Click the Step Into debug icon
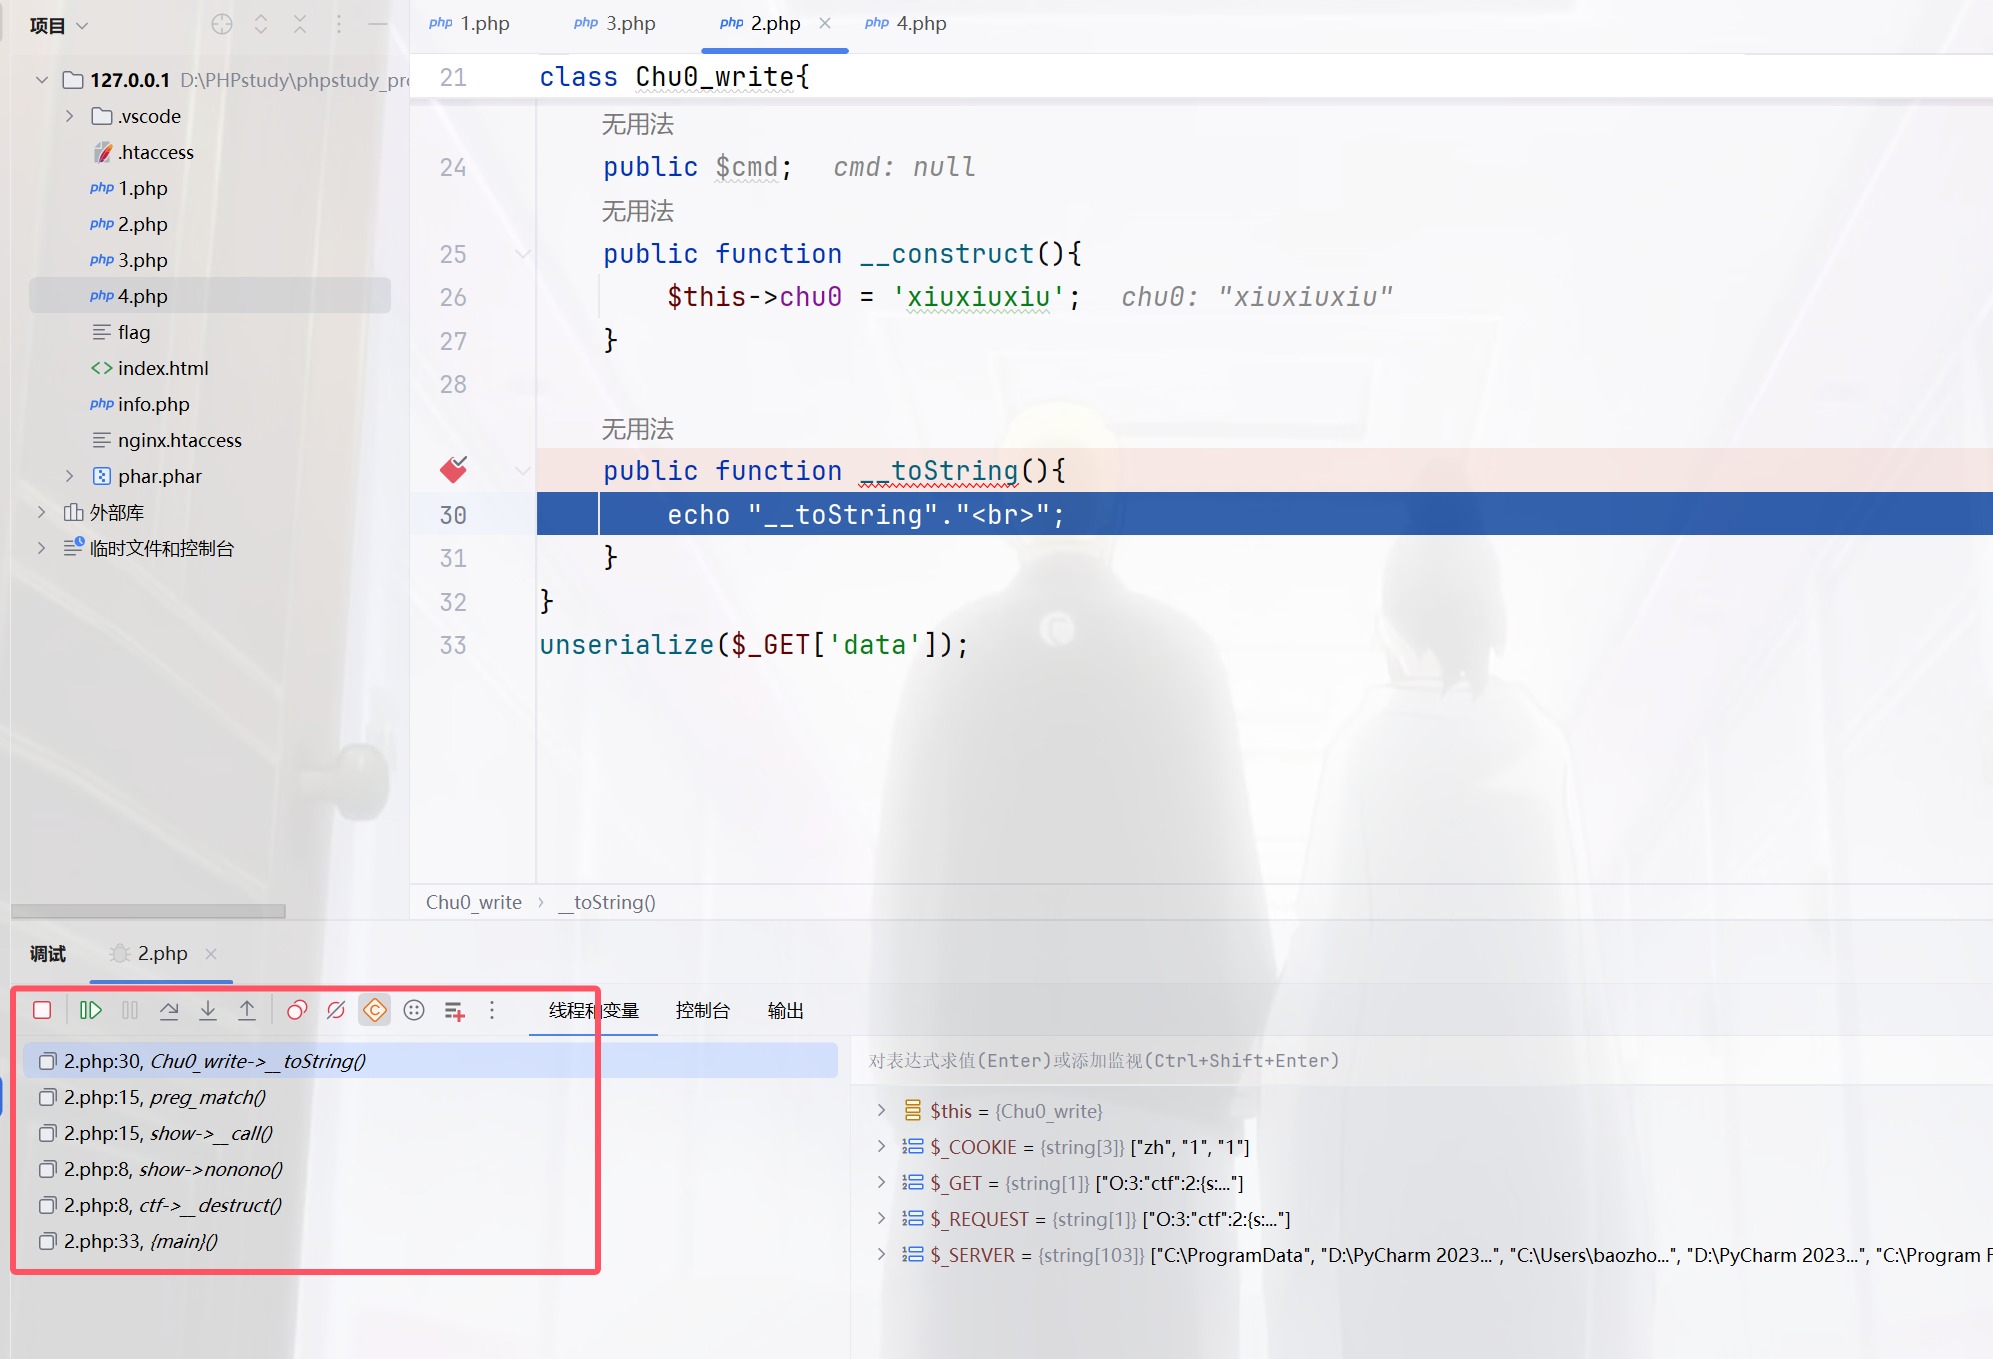This screenshot has height=1359, width=1993. pyautogui.click(x=208, y=1010)
